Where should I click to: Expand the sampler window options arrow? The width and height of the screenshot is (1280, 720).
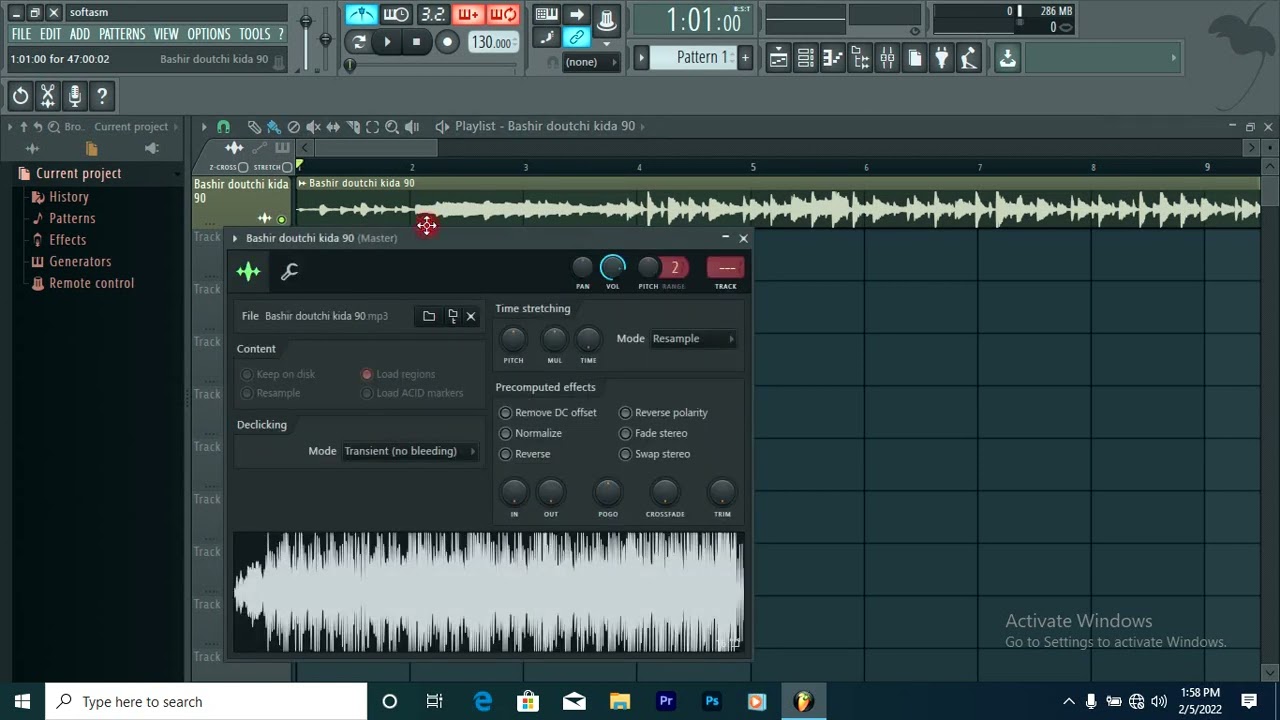(235, 238)
